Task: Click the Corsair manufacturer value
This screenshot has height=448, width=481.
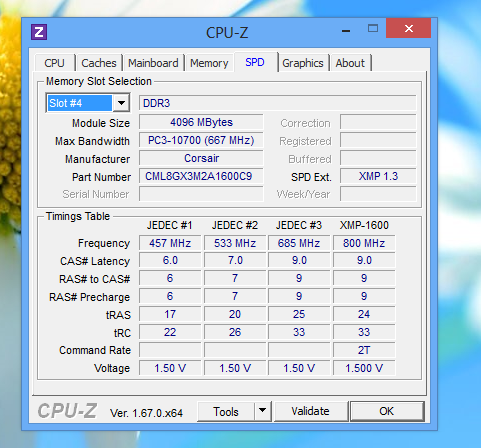Action: (201, 158)
